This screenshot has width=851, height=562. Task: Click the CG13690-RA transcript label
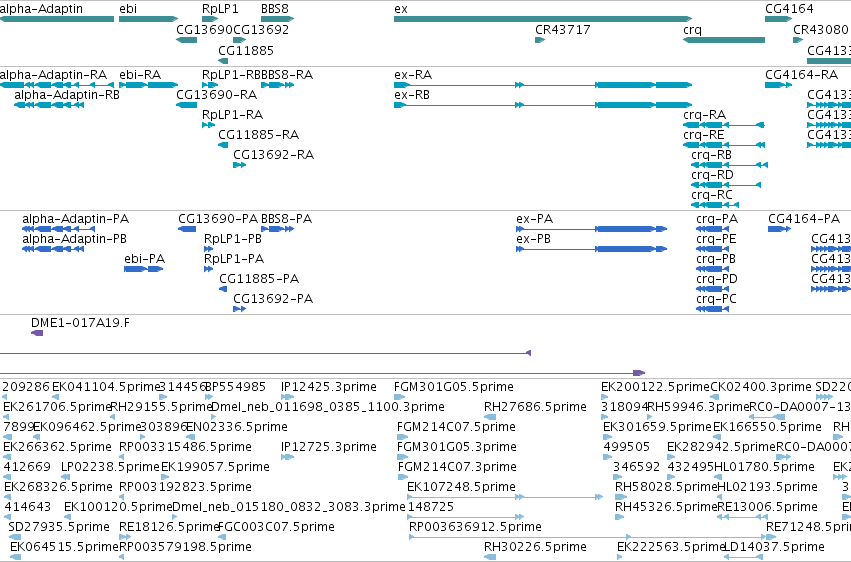click(217, 95)
